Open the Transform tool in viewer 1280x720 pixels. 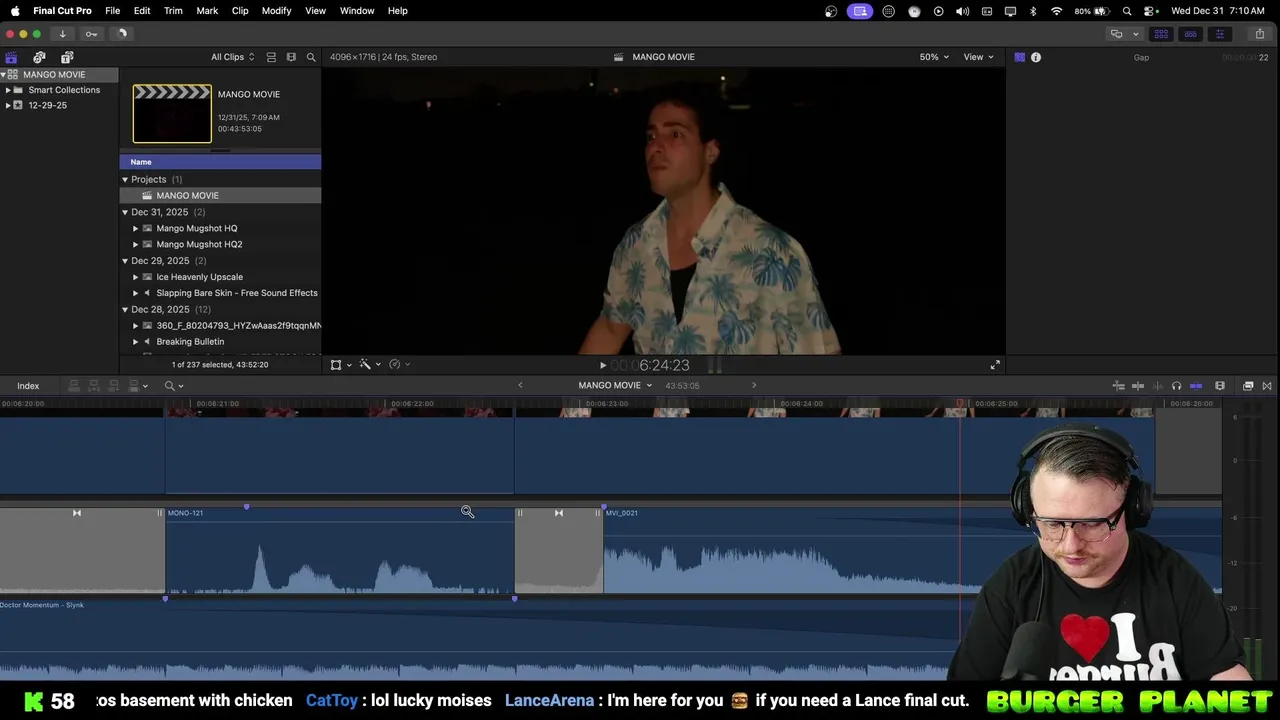pos(336,365)
